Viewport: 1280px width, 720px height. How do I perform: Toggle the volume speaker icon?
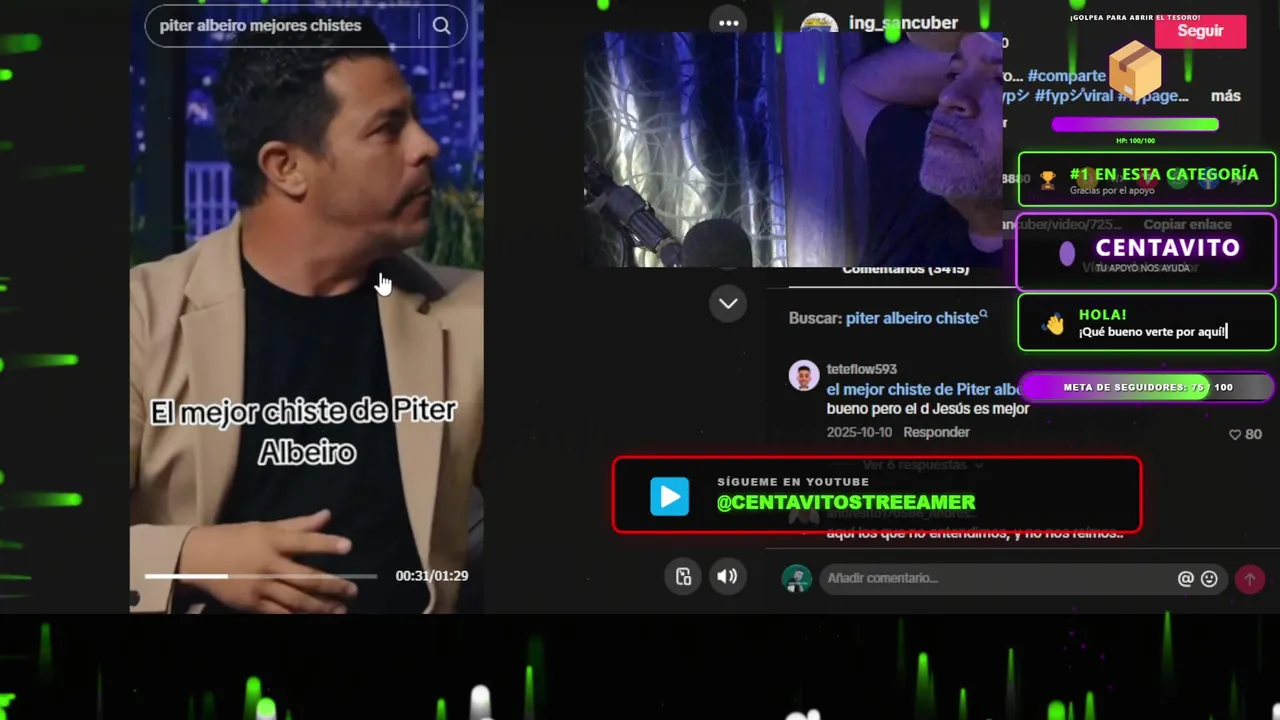(727, 576)
